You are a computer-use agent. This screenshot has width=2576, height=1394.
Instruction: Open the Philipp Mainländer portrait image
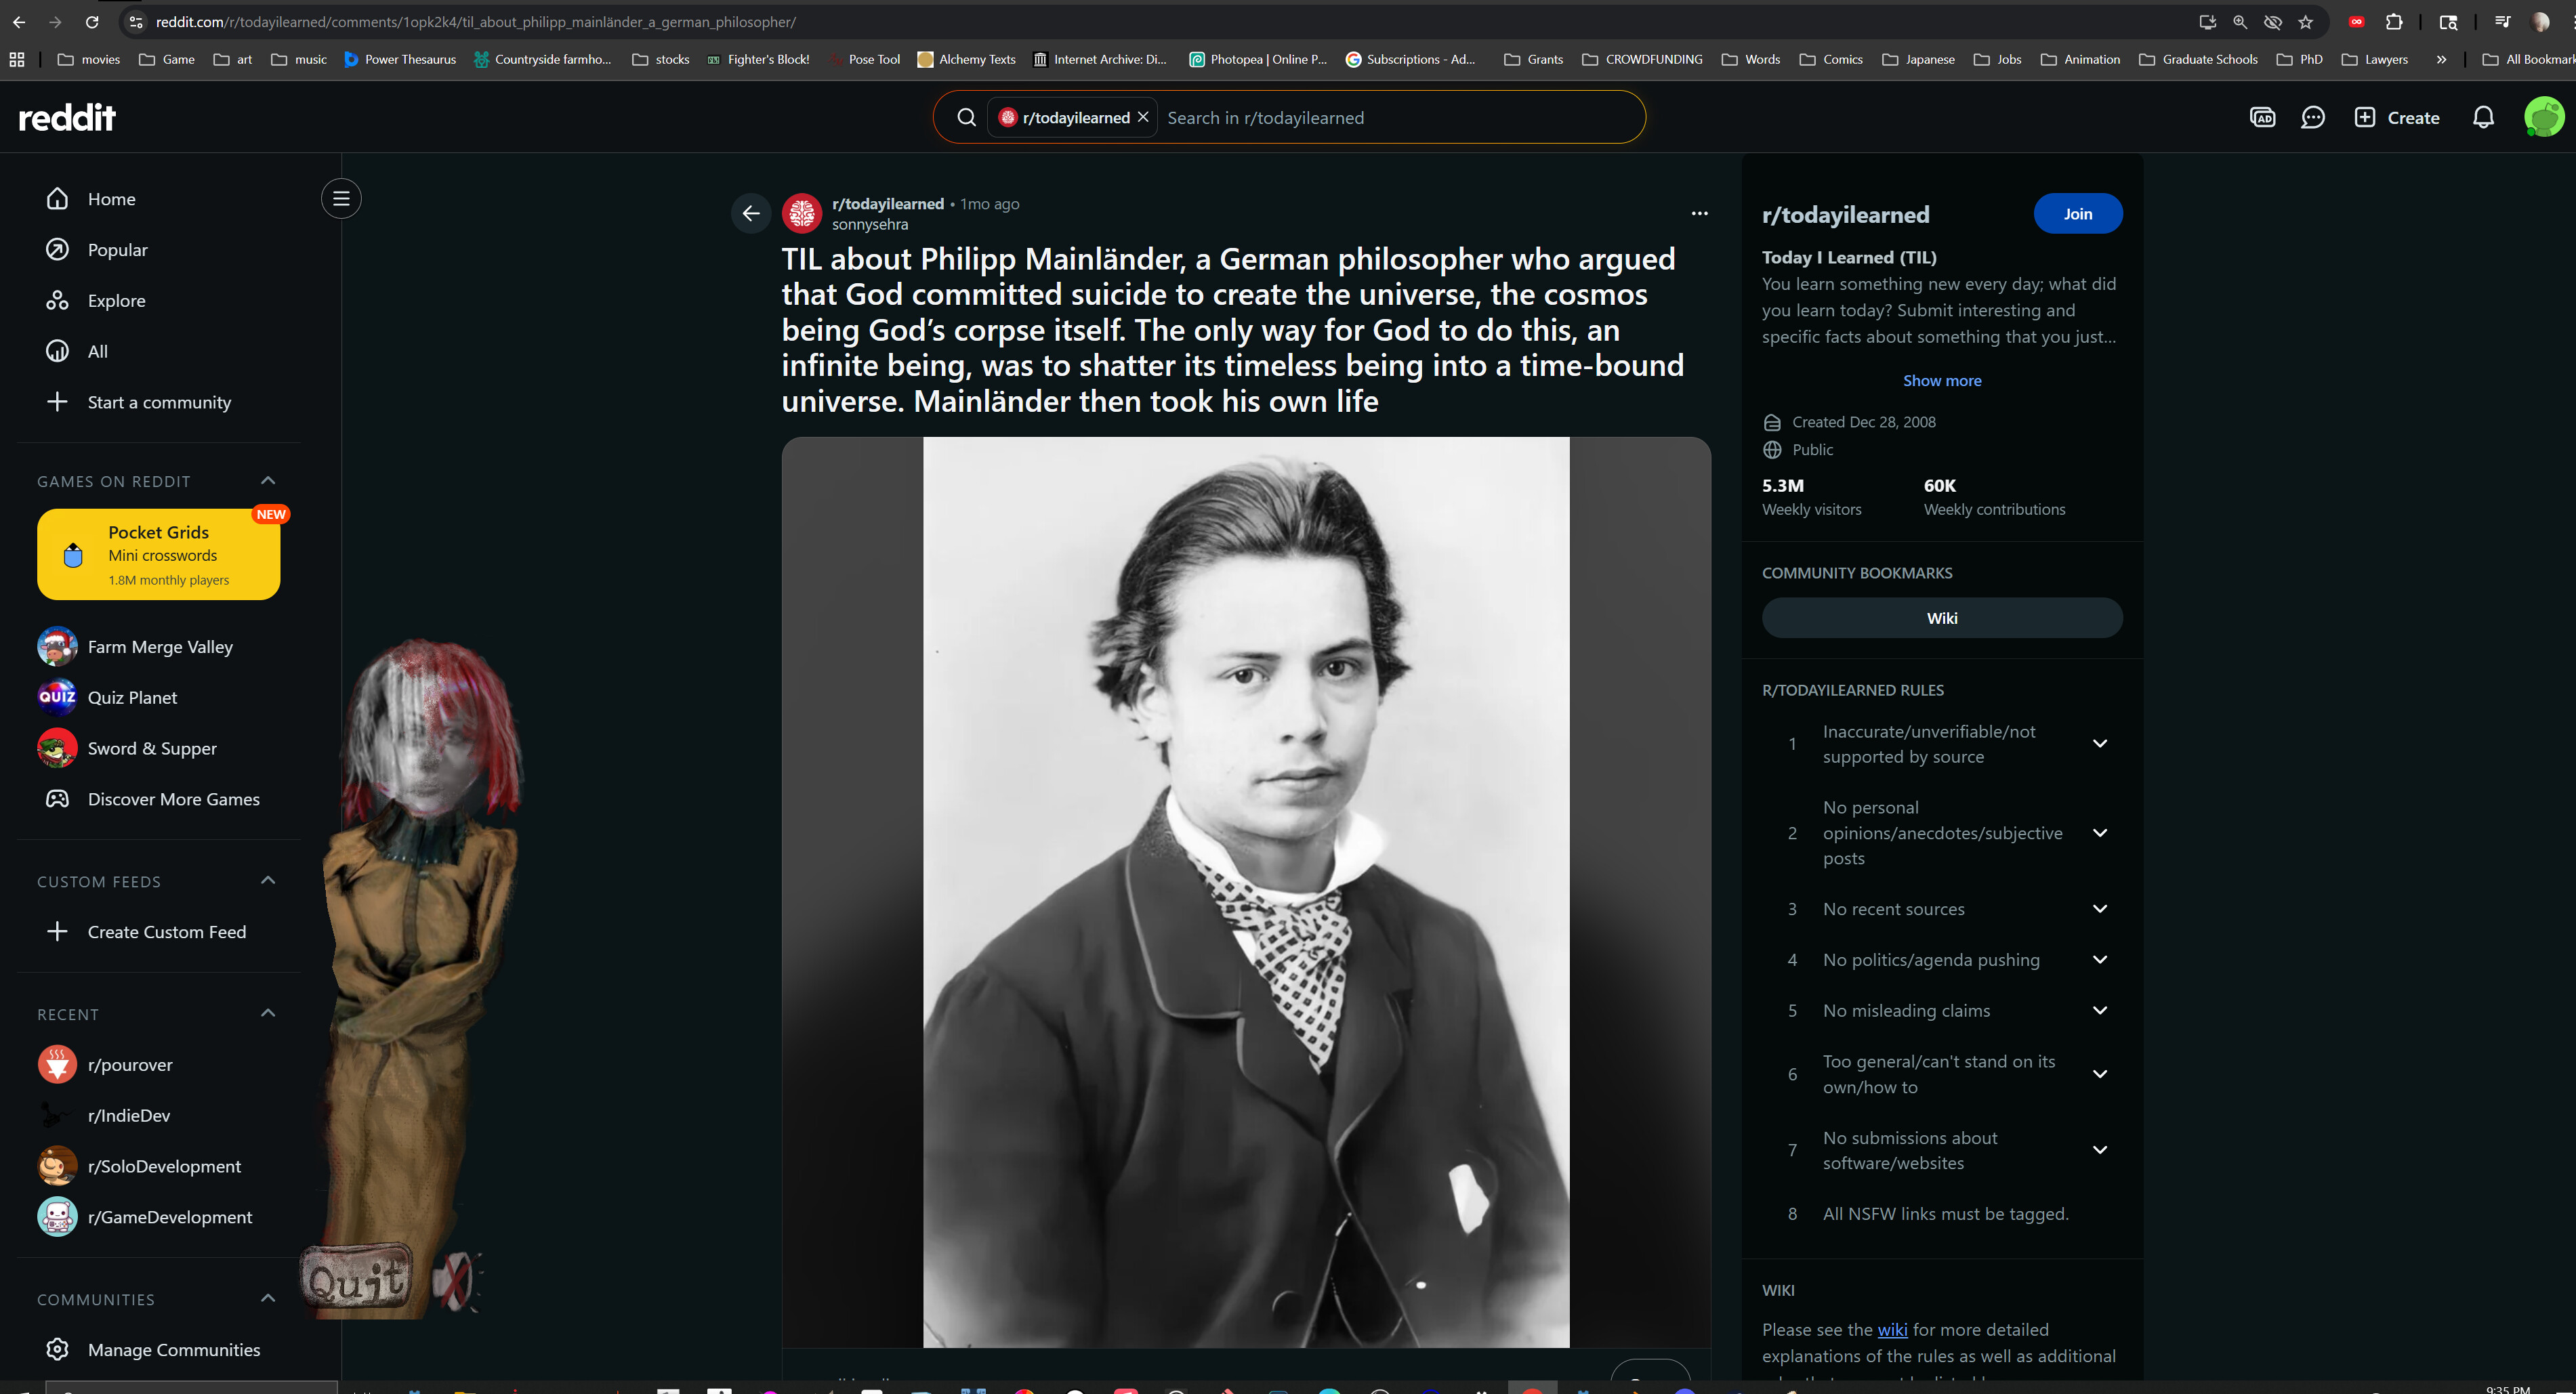tap(1246, 892)
